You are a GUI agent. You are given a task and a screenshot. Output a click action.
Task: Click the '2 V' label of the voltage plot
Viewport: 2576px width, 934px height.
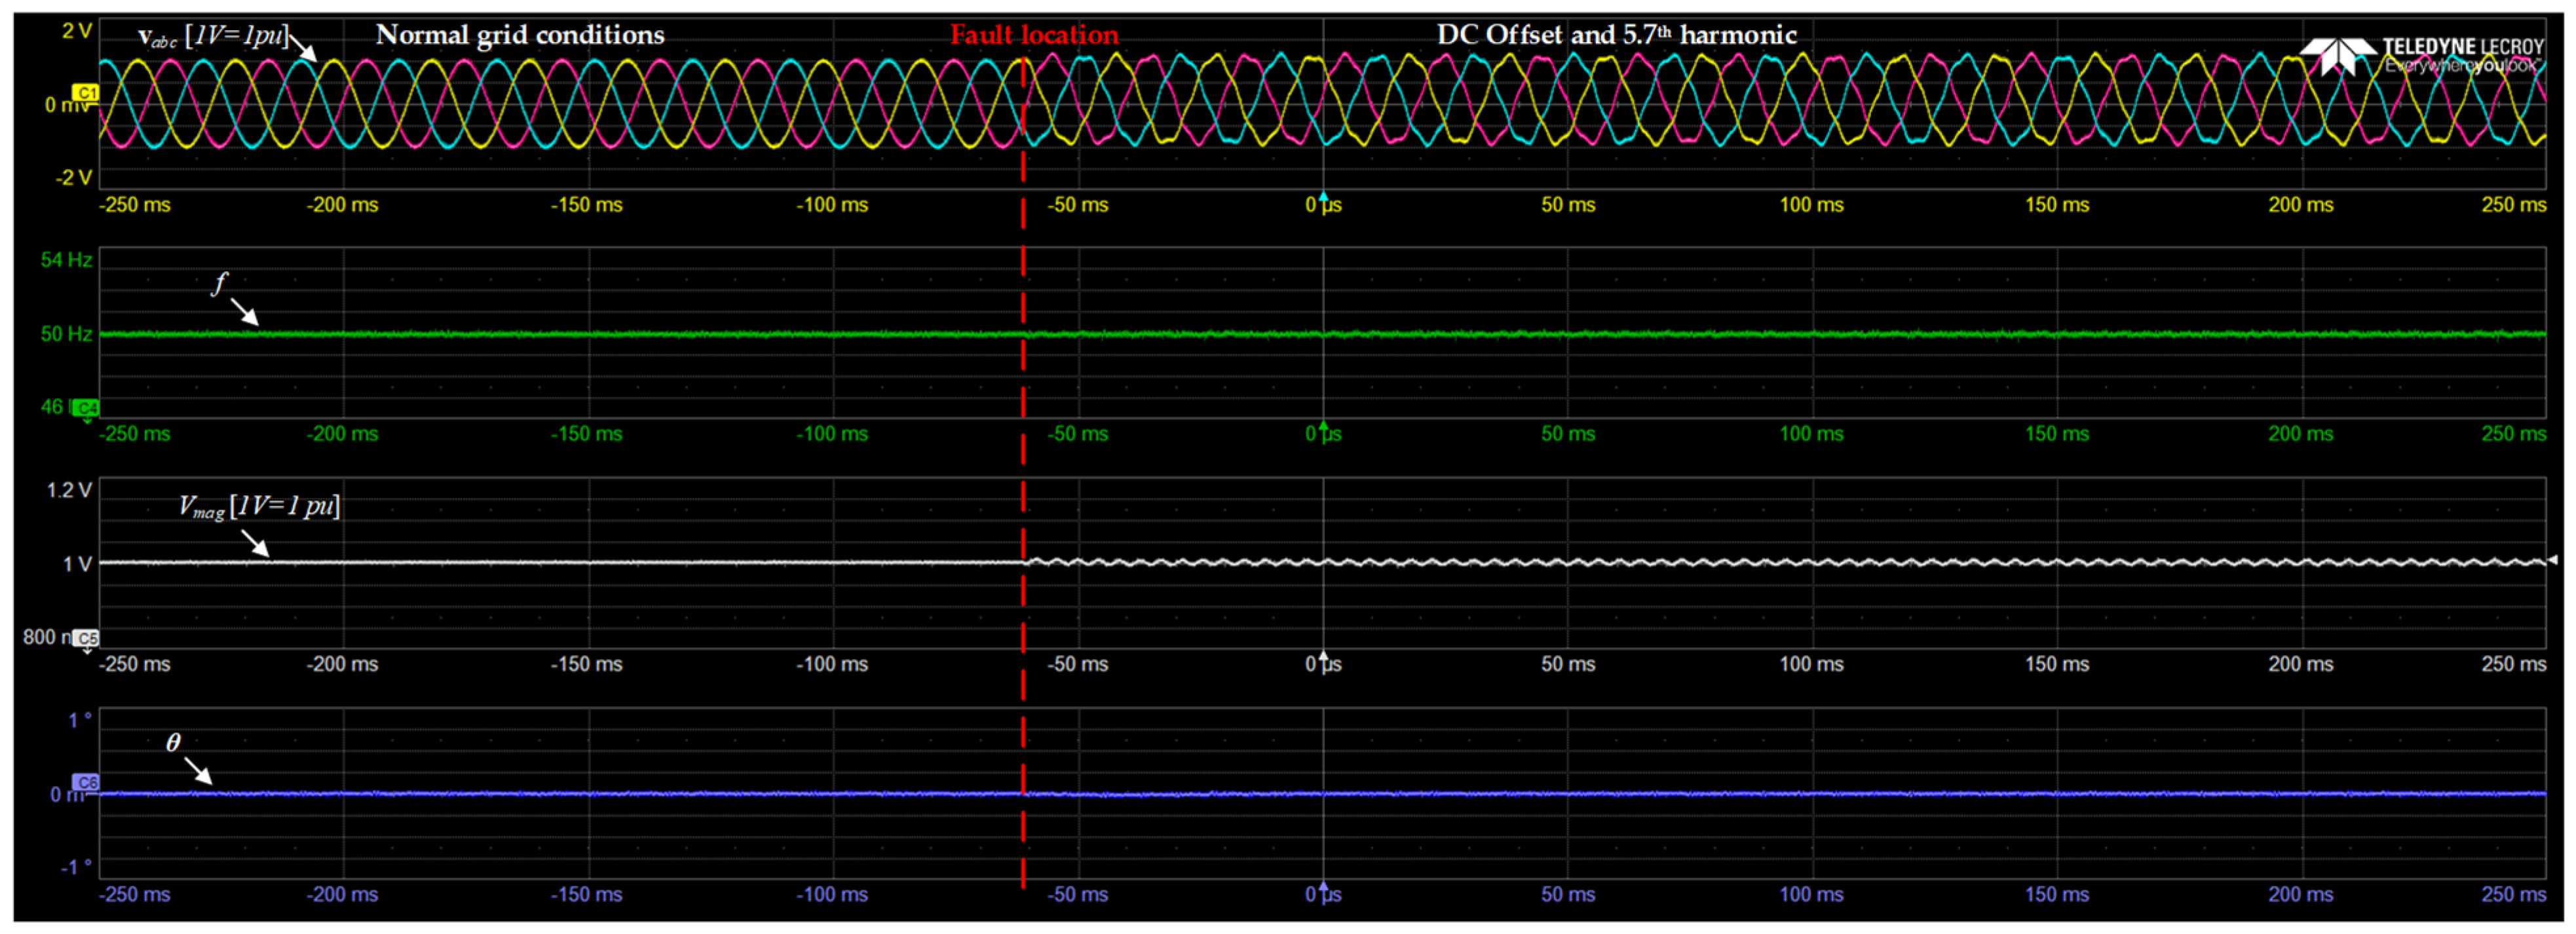[76, 31]
